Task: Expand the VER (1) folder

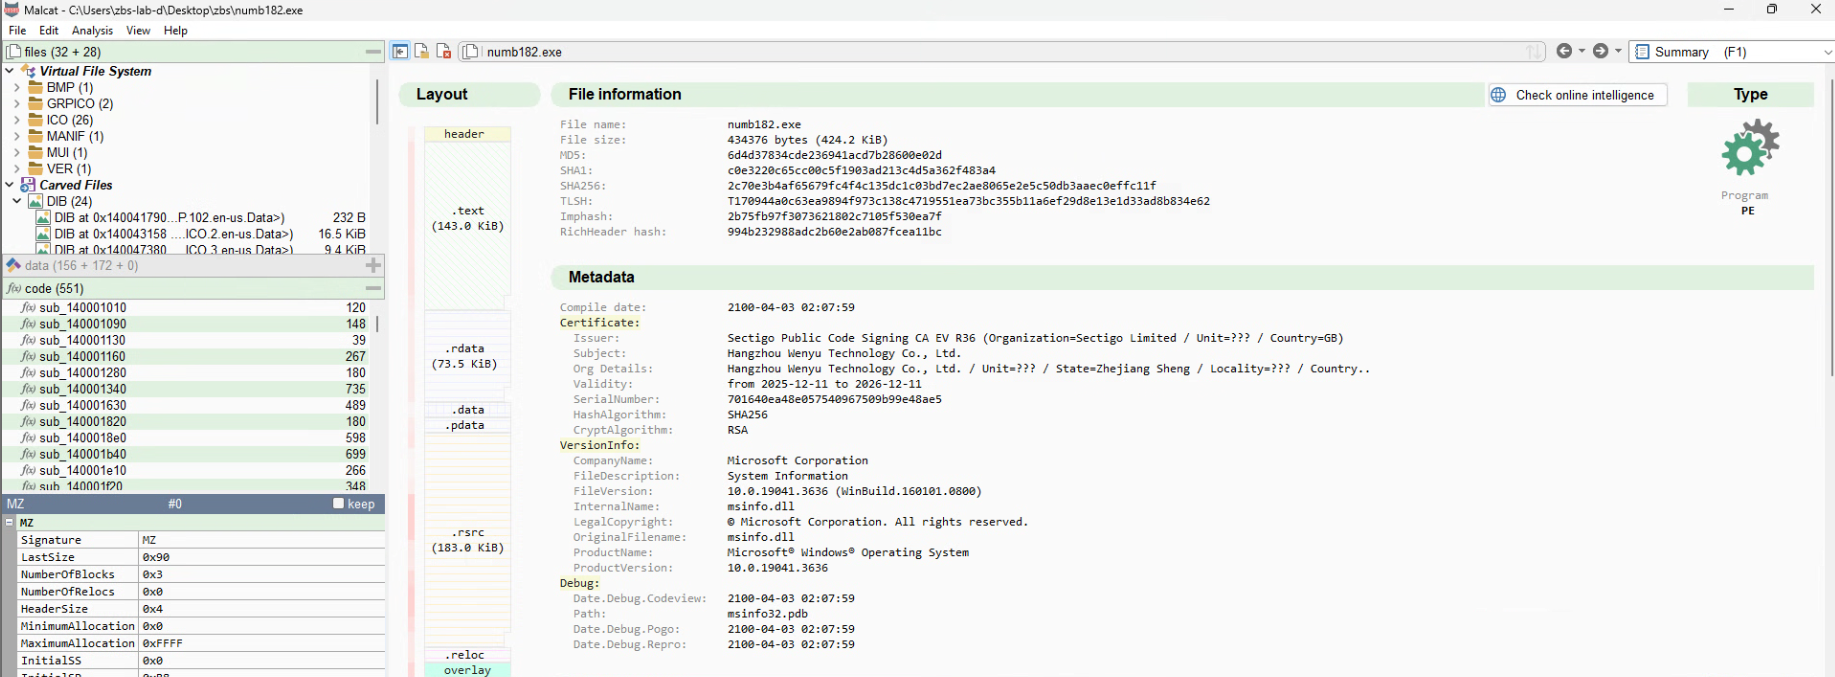Action: (17, 168)
